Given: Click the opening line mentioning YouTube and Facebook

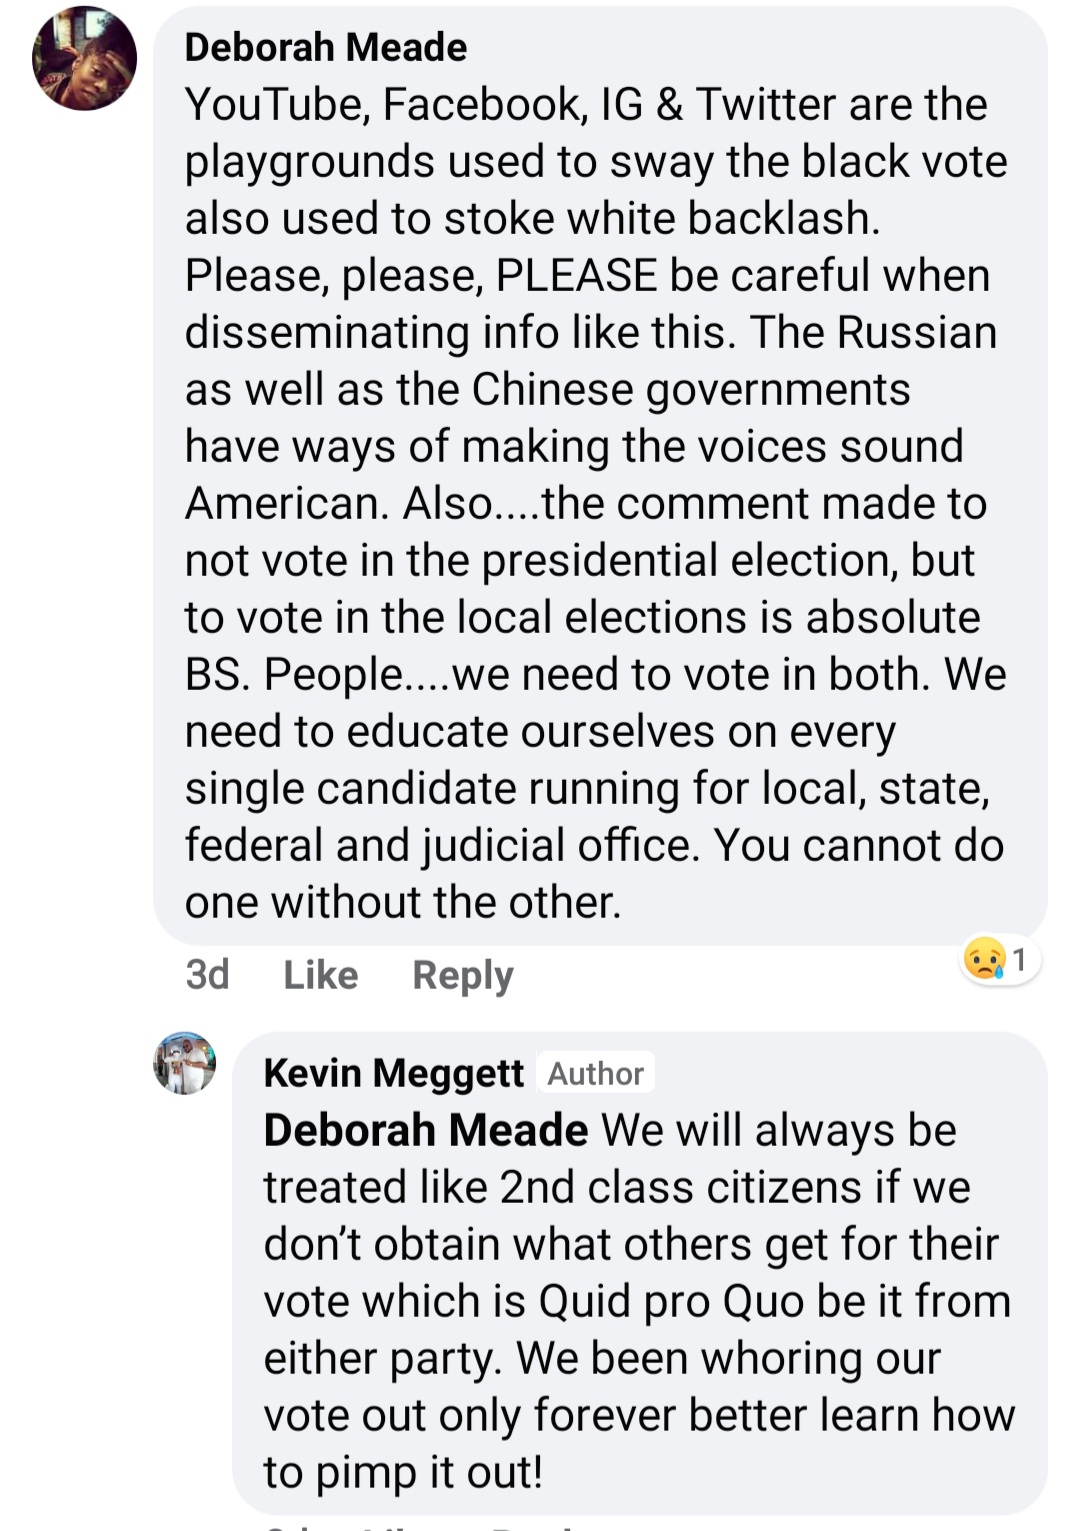Looking at the screenshot, I should [x=586, y=104].
